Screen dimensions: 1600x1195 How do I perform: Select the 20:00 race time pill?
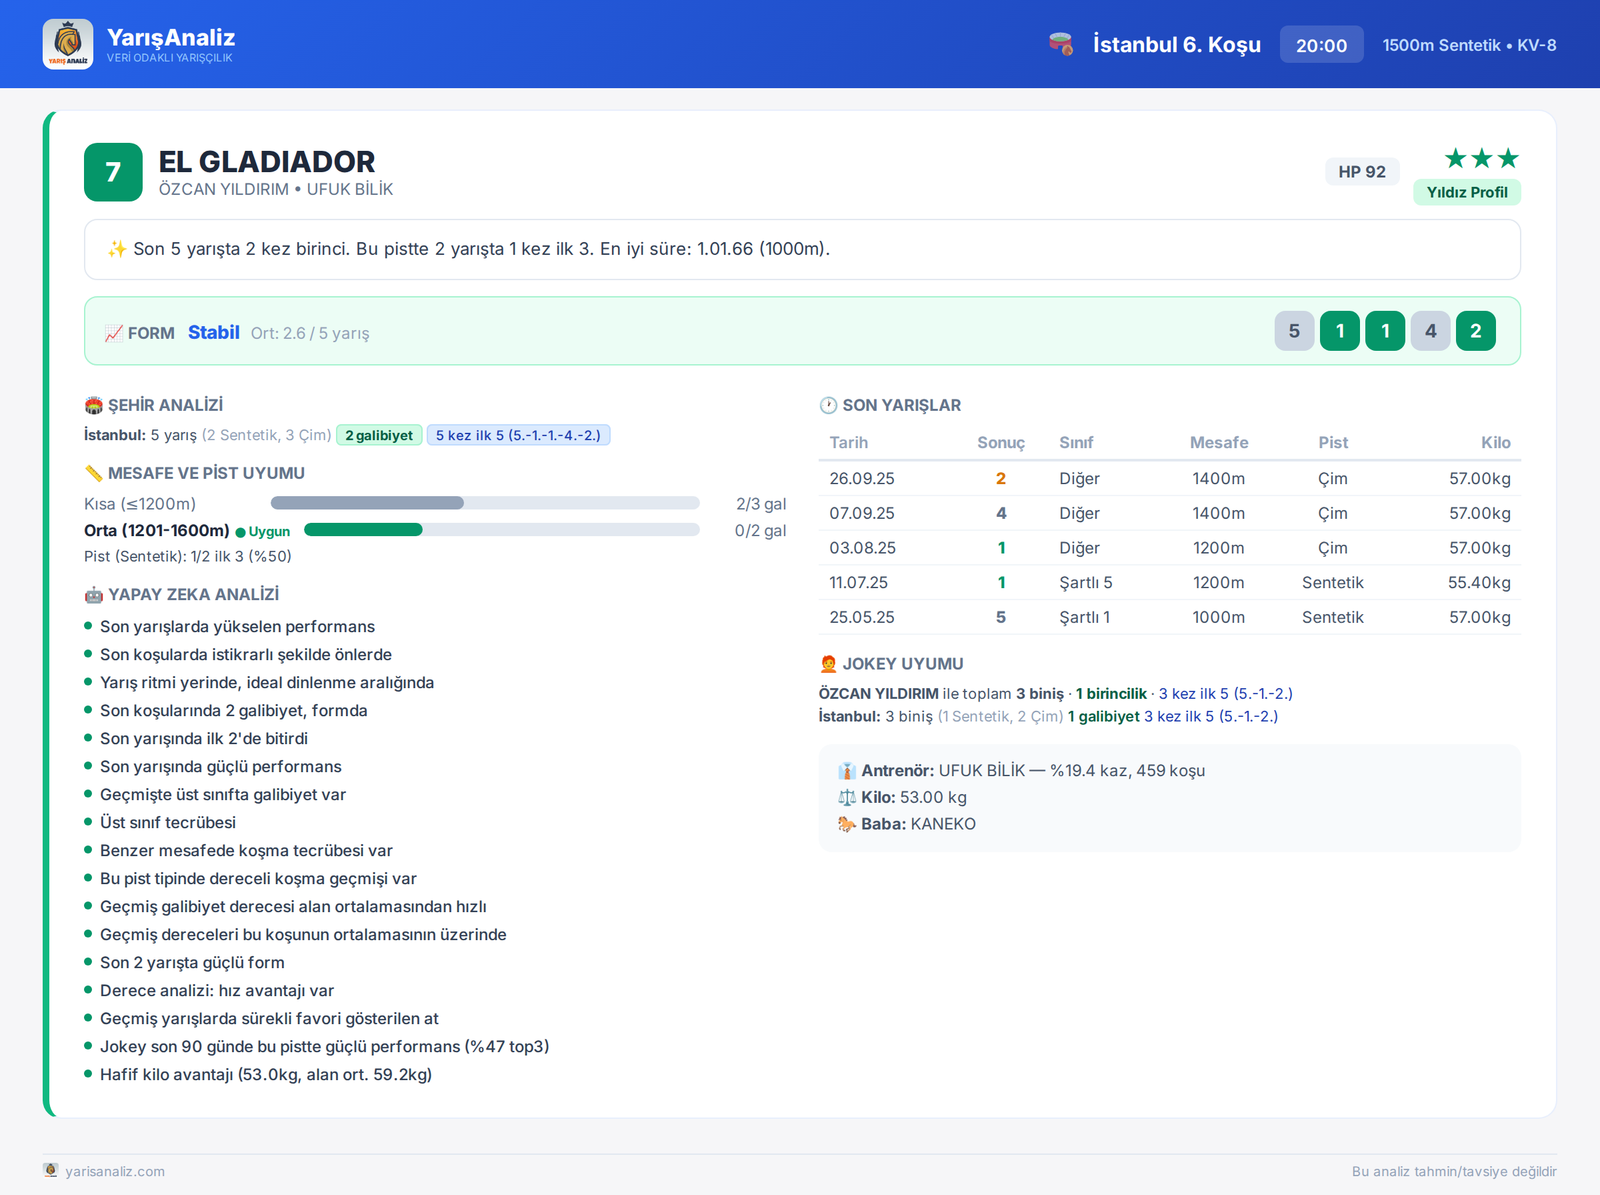pyautogui.click(x=1321, y=45)
